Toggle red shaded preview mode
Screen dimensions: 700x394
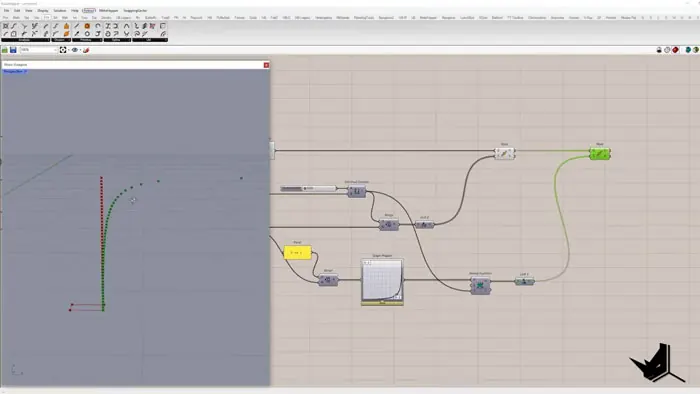pos(675,50)
